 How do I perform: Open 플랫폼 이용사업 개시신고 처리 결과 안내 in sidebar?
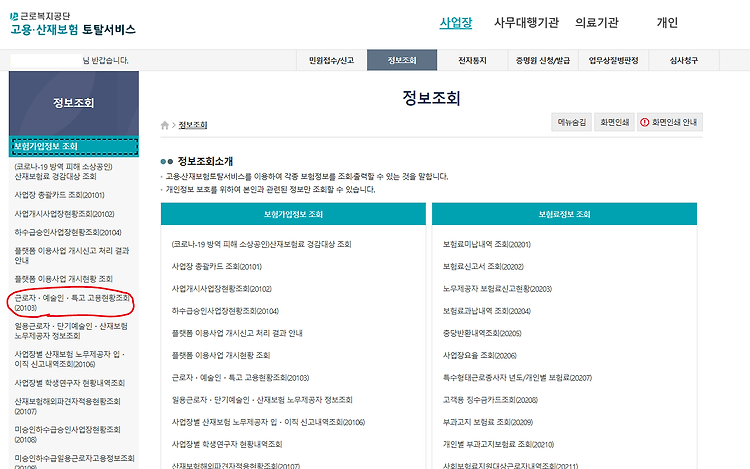pyautogui.click(x=72, y=256)
